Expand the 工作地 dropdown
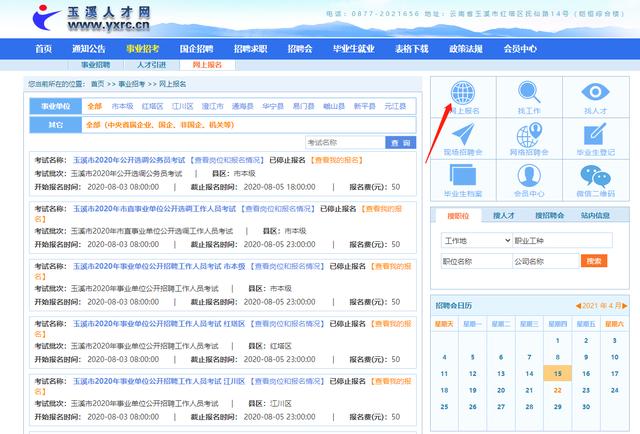The image size is (640, 434). (476, 240)
